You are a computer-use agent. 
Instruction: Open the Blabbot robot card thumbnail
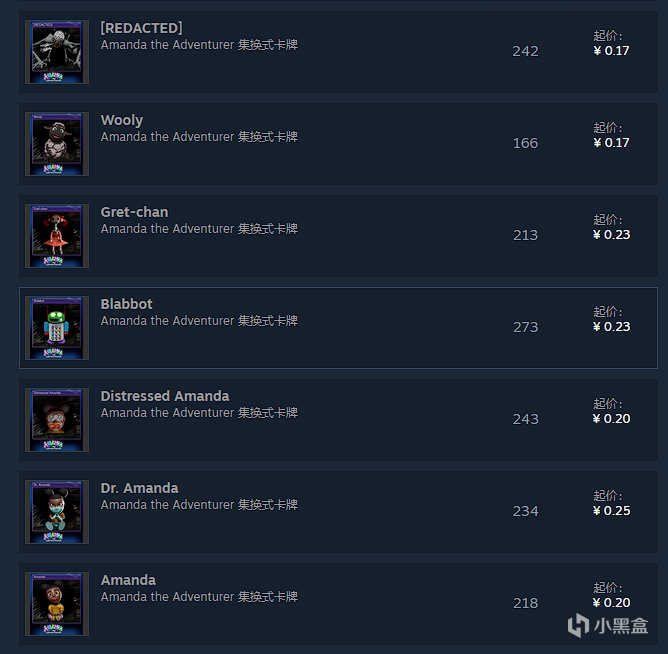click(x=57, y=328)
